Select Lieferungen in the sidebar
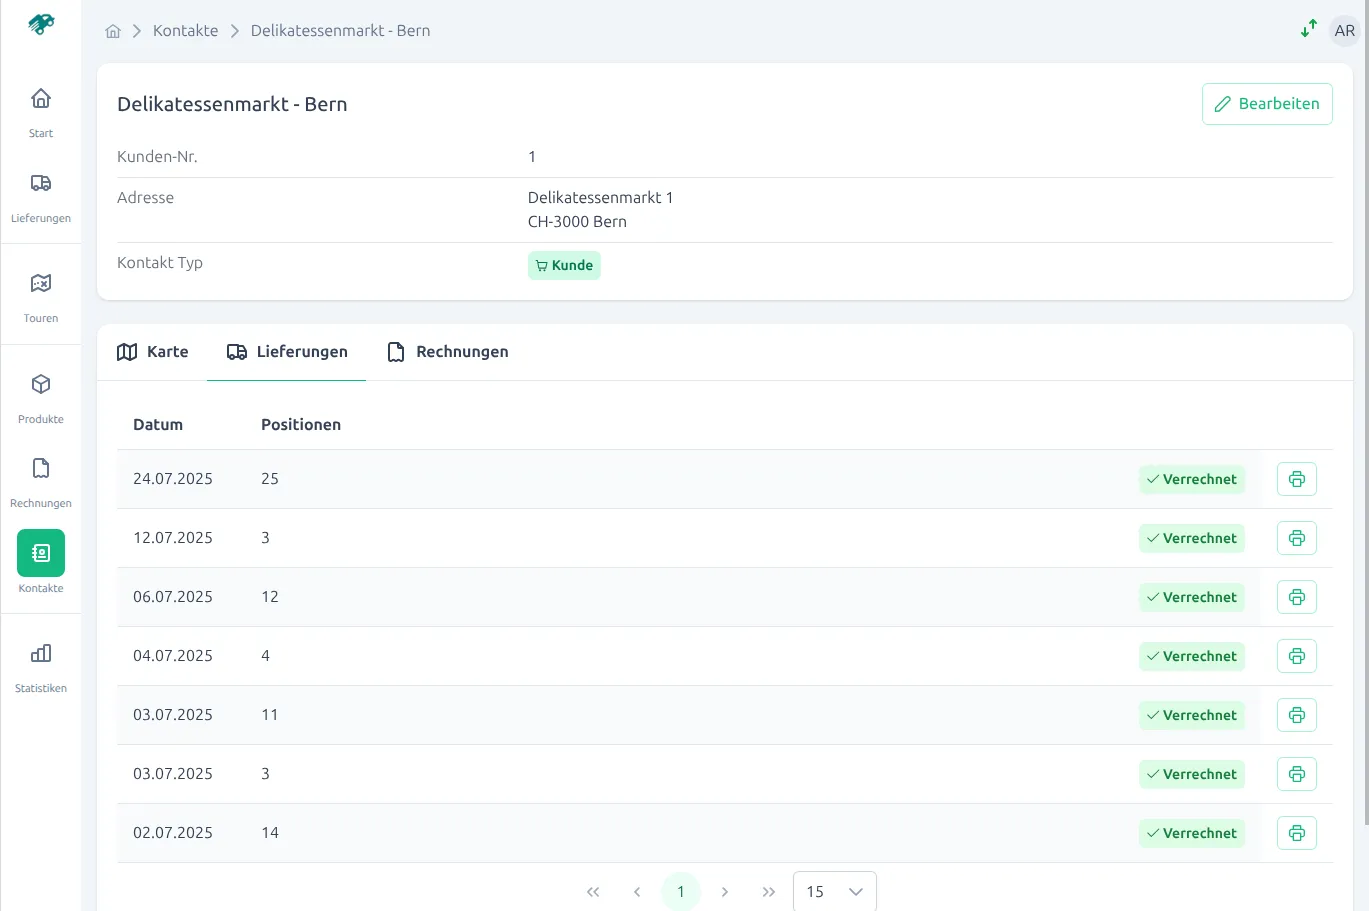1369x911 pixels. click(x=40, y=193)
